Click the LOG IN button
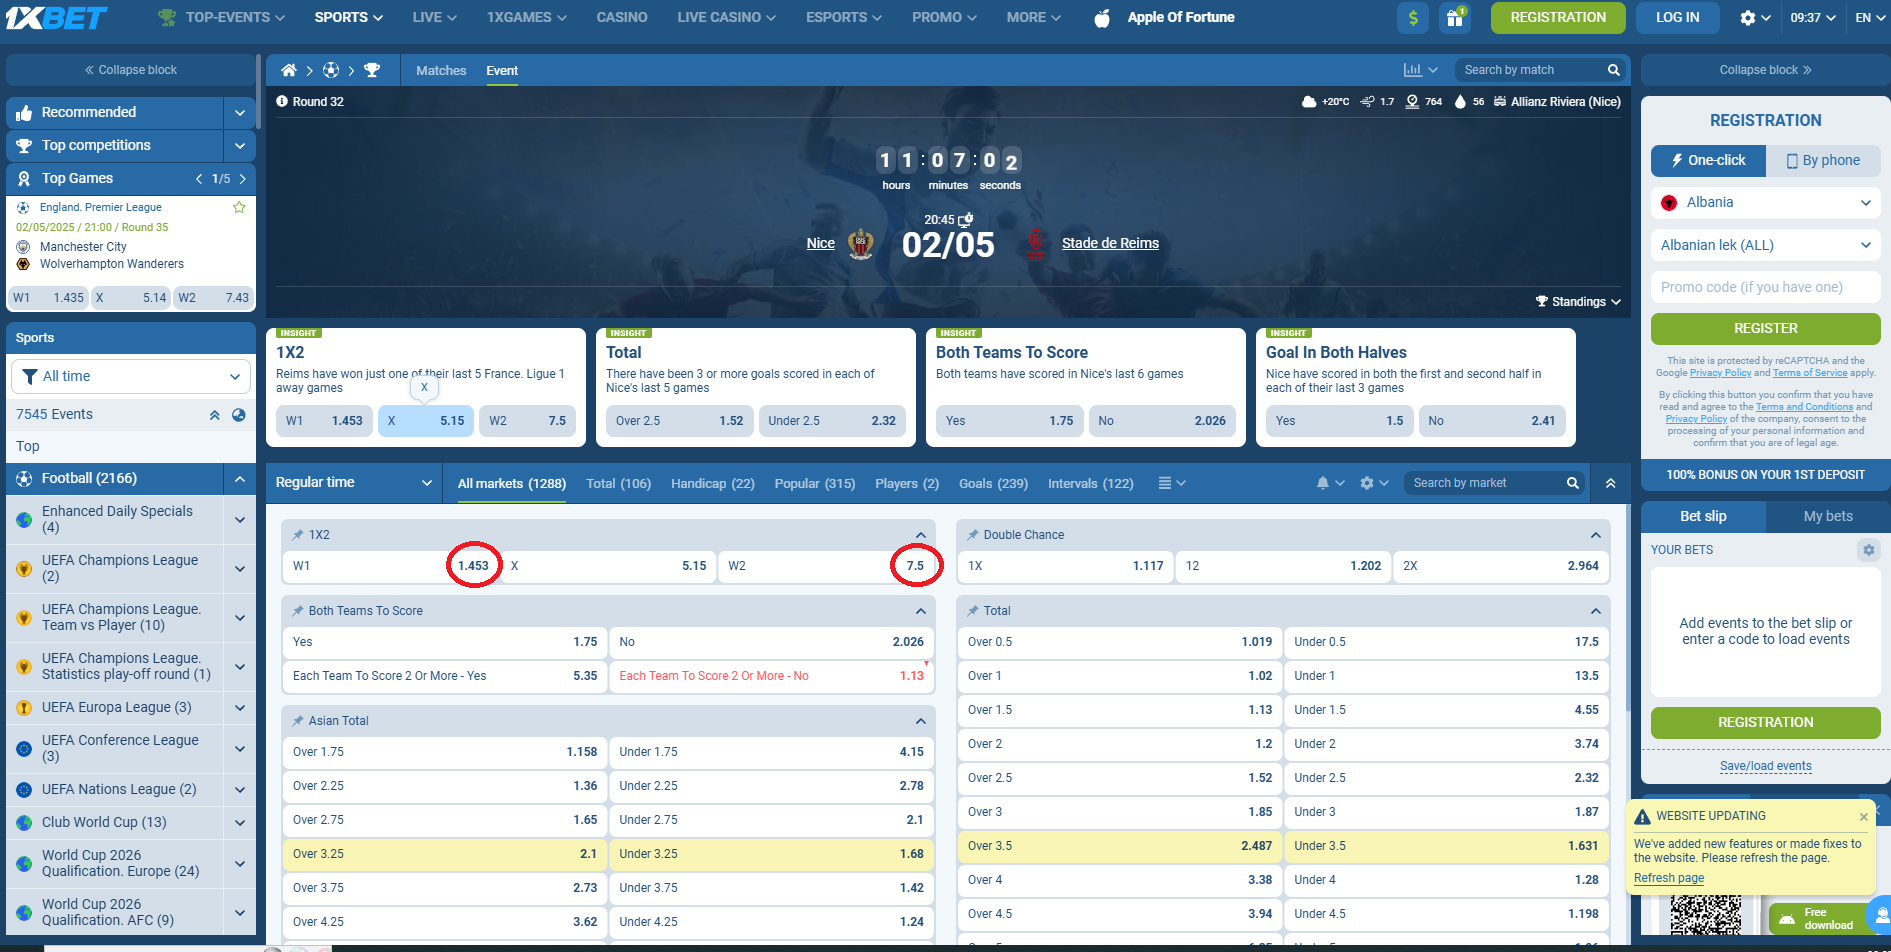The image size is (1891, 952). tap(1677, 18)
